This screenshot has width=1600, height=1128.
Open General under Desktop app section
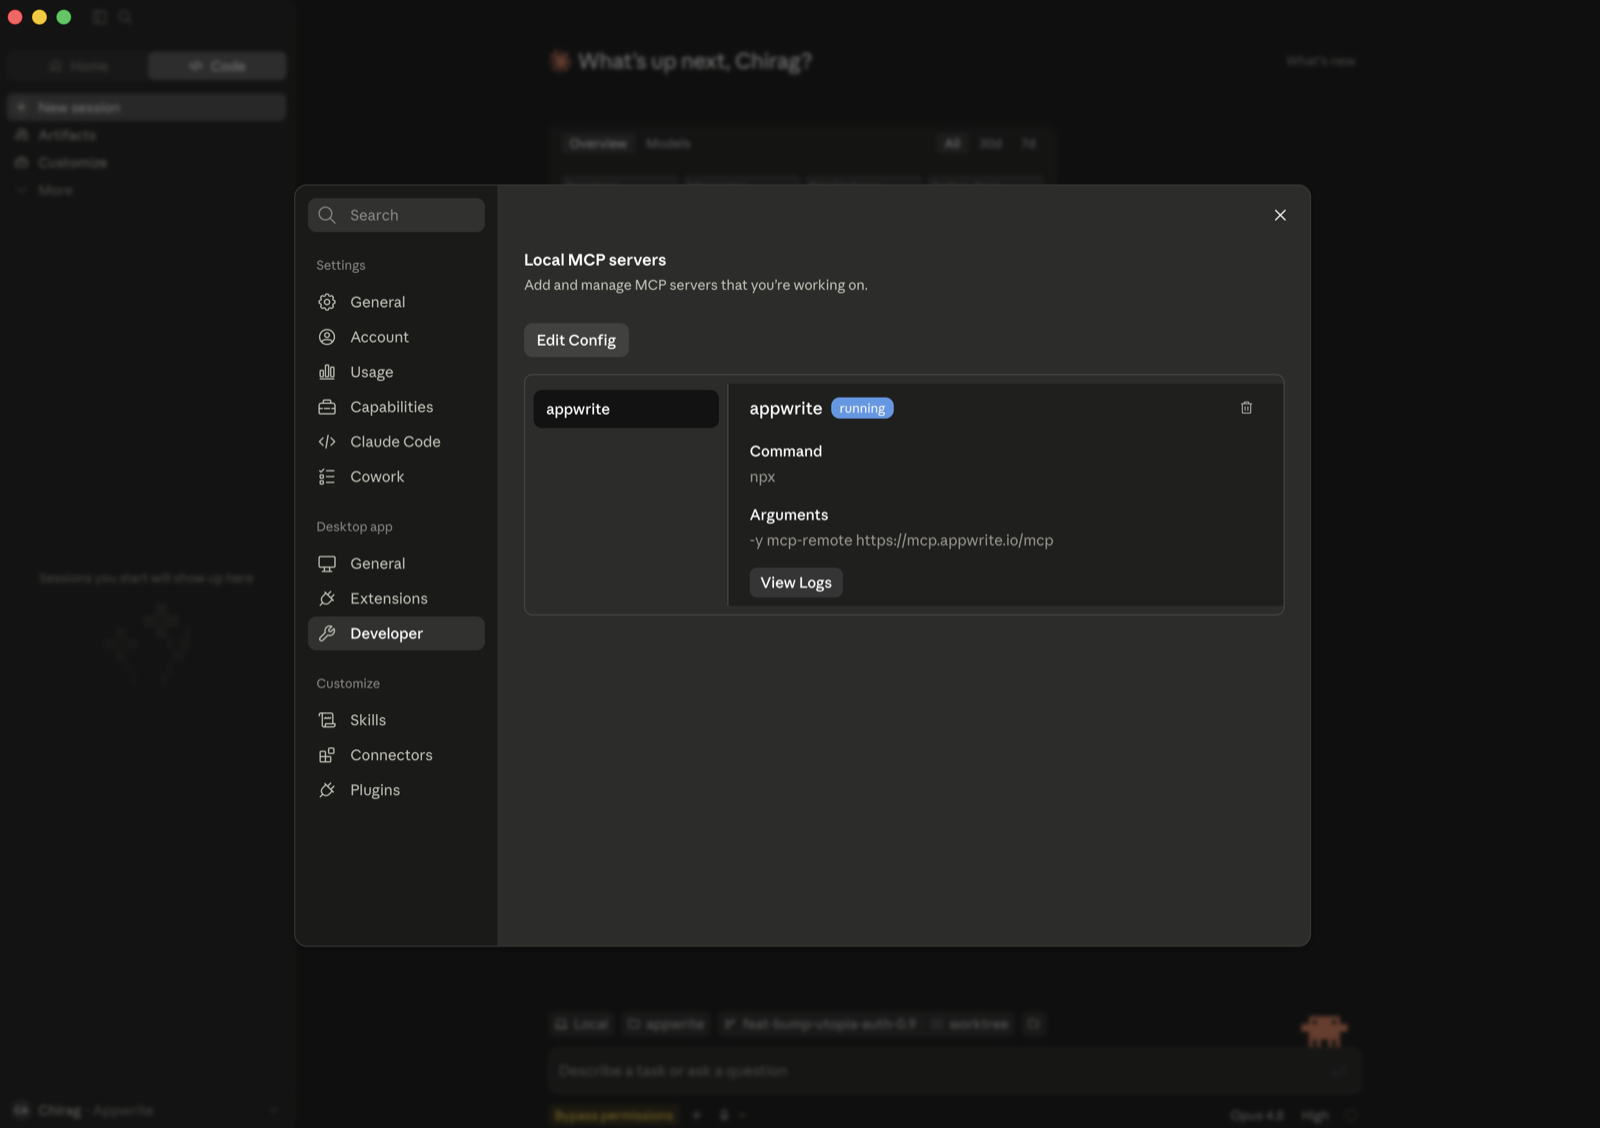click(396, 564)
